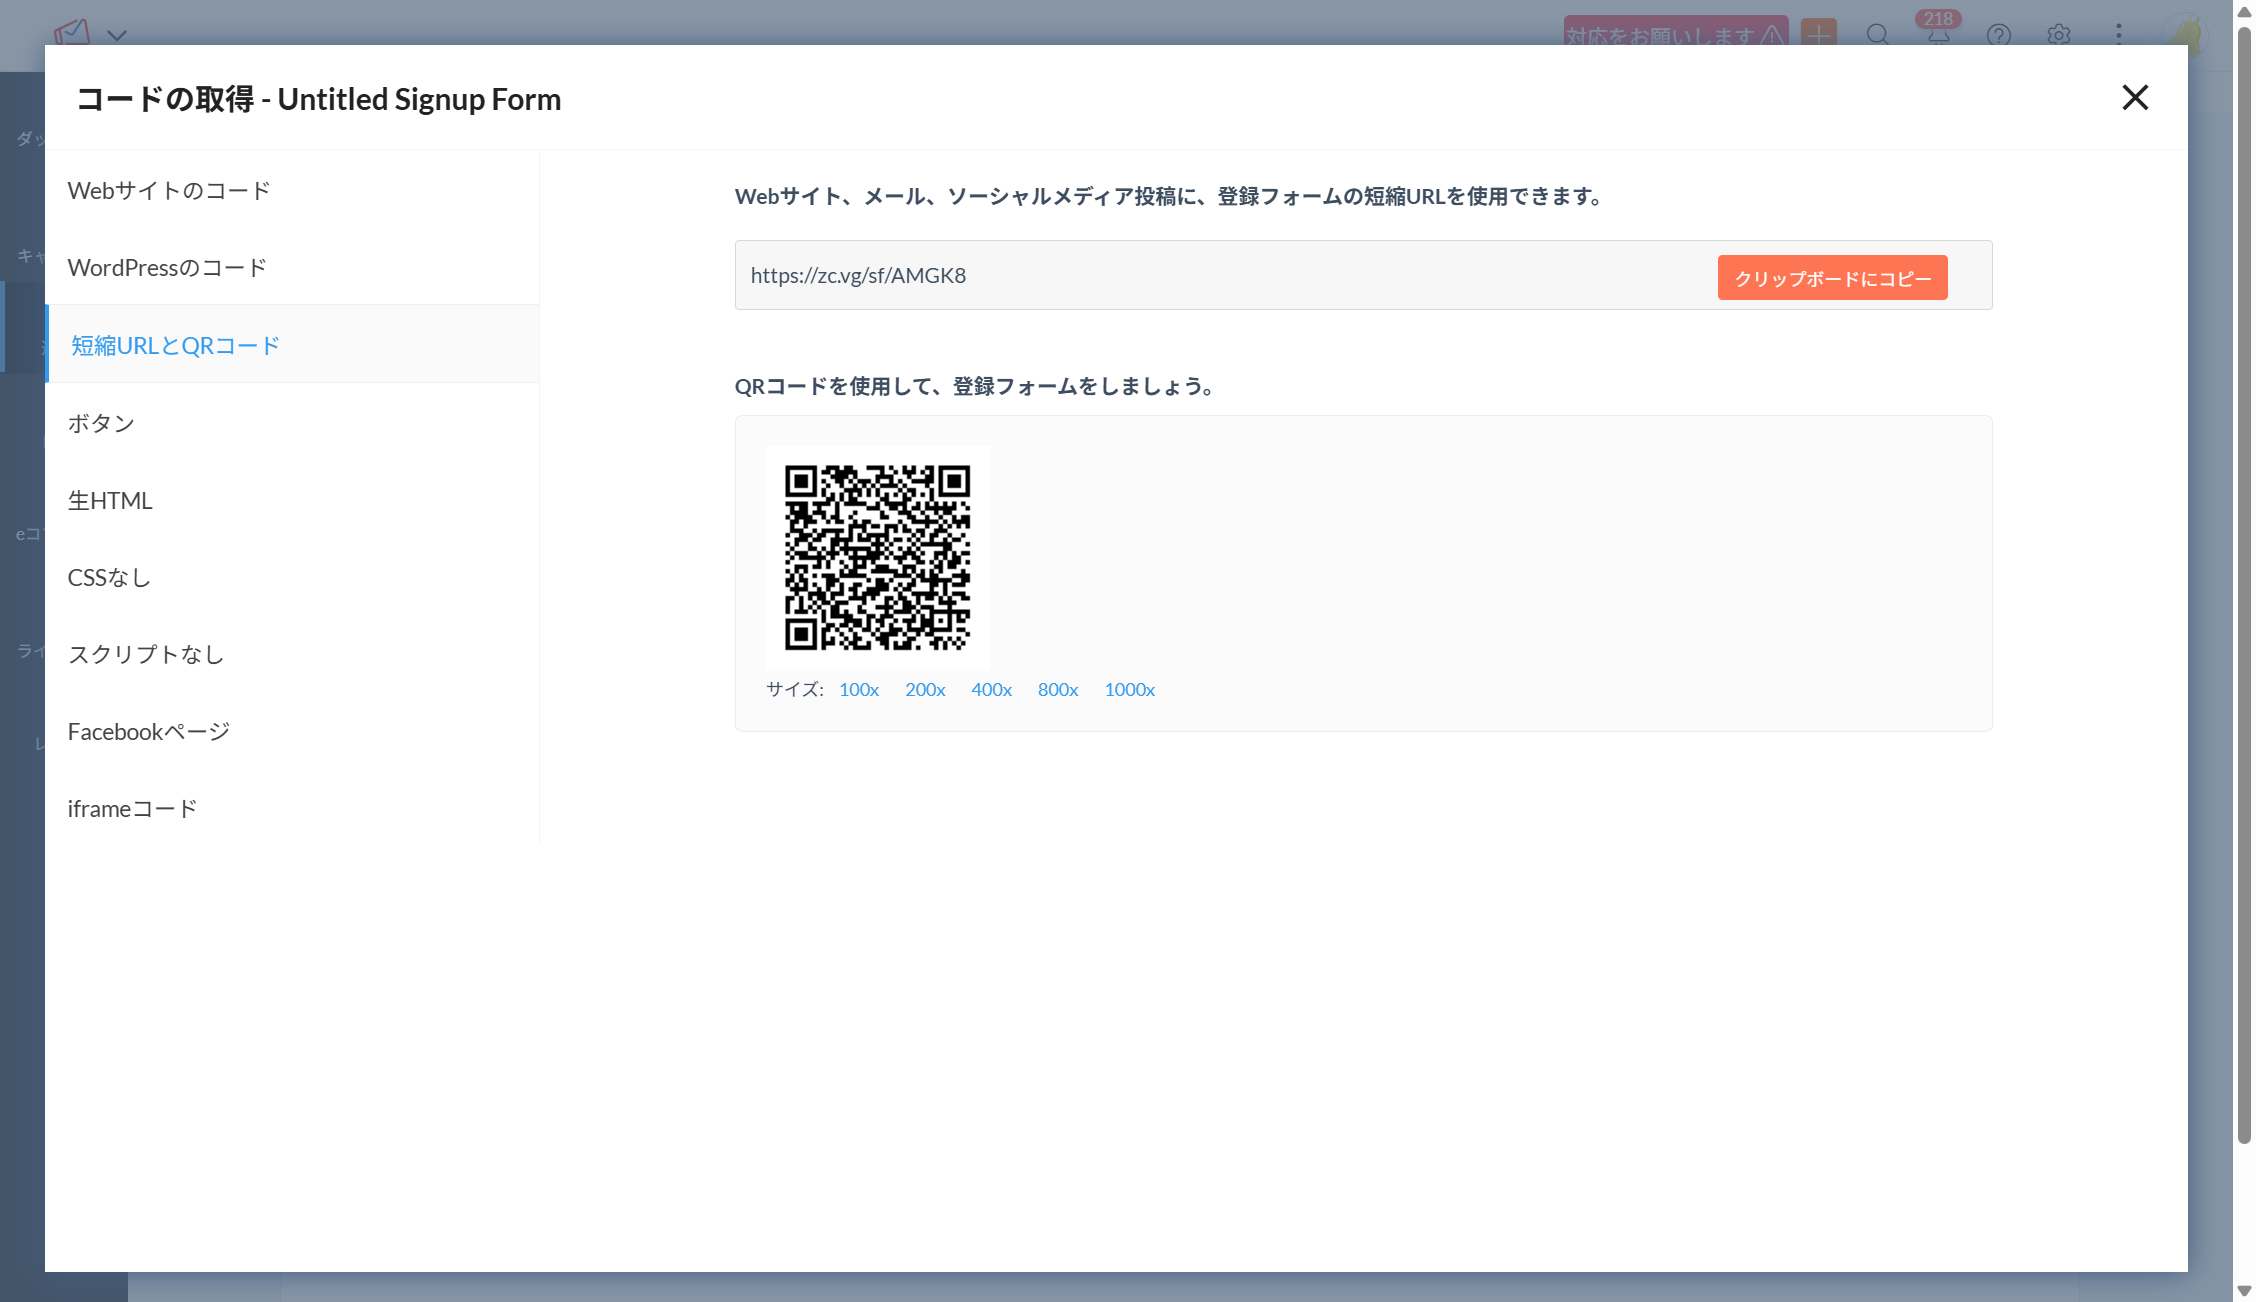This screenshot has height=1302, width=2256.
Task: Click the page scrollbar up arrow
Action: tap(2244, 11)
